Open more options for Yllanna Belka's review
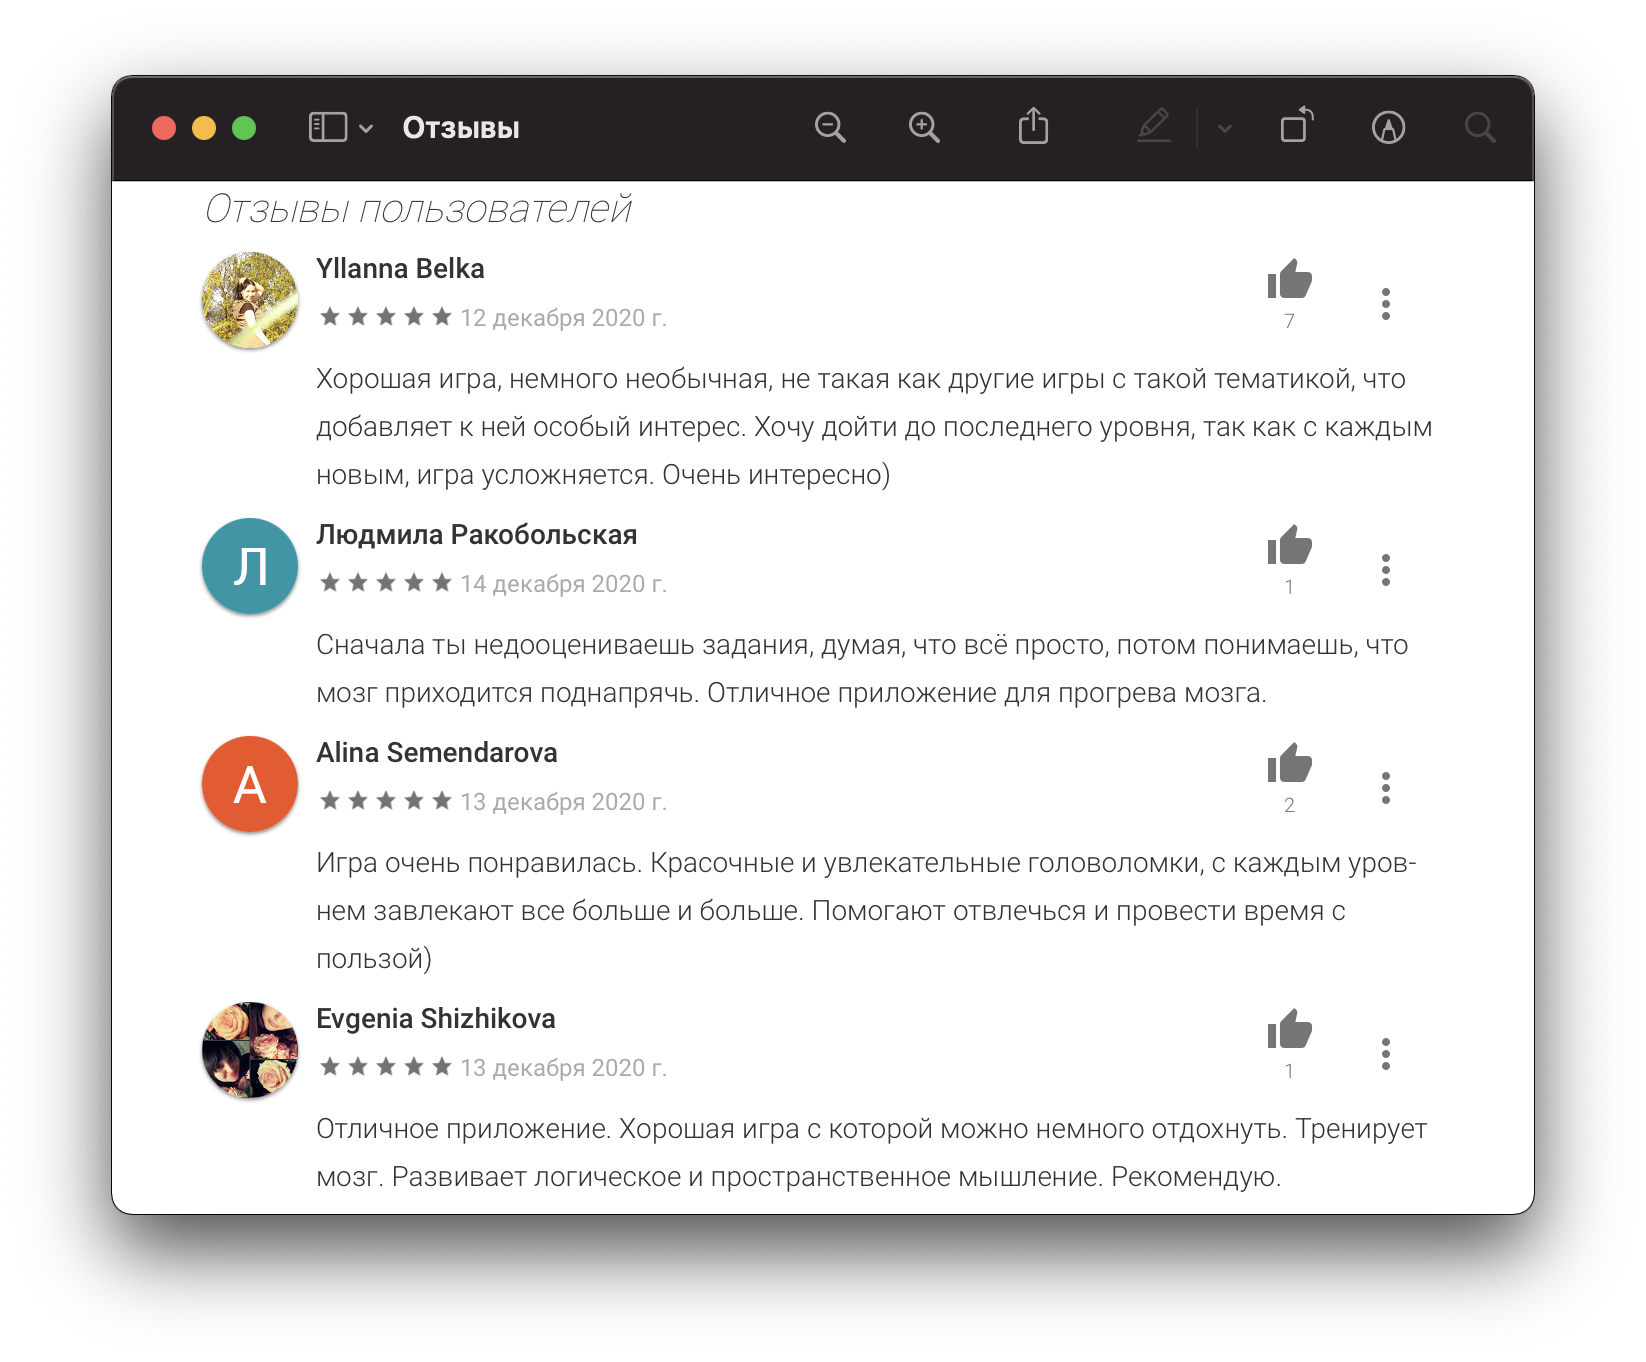Image resolution: width=1646 pixels, height=1362 pixels. [1385, 304]
